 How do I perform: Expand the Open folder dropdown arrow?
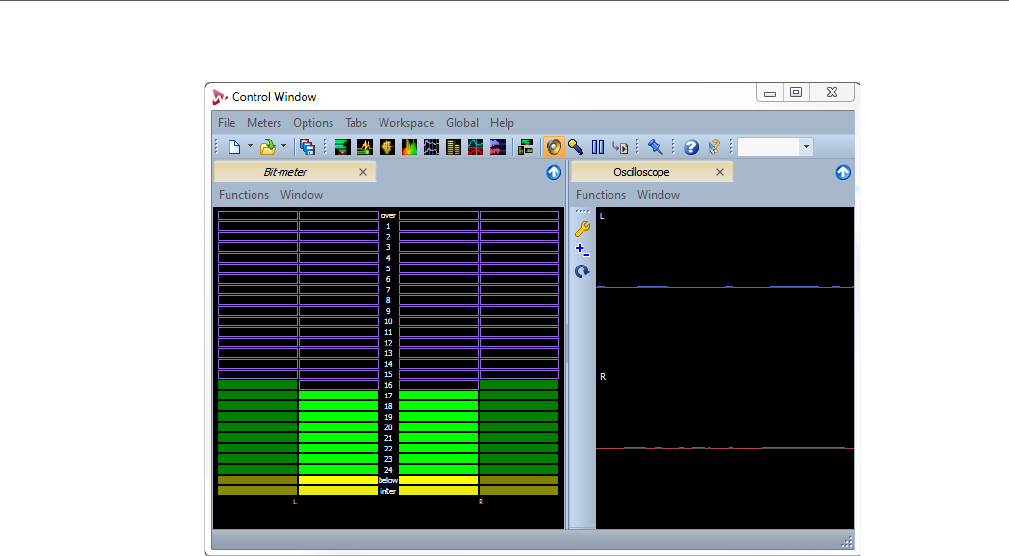pos(284,147)
